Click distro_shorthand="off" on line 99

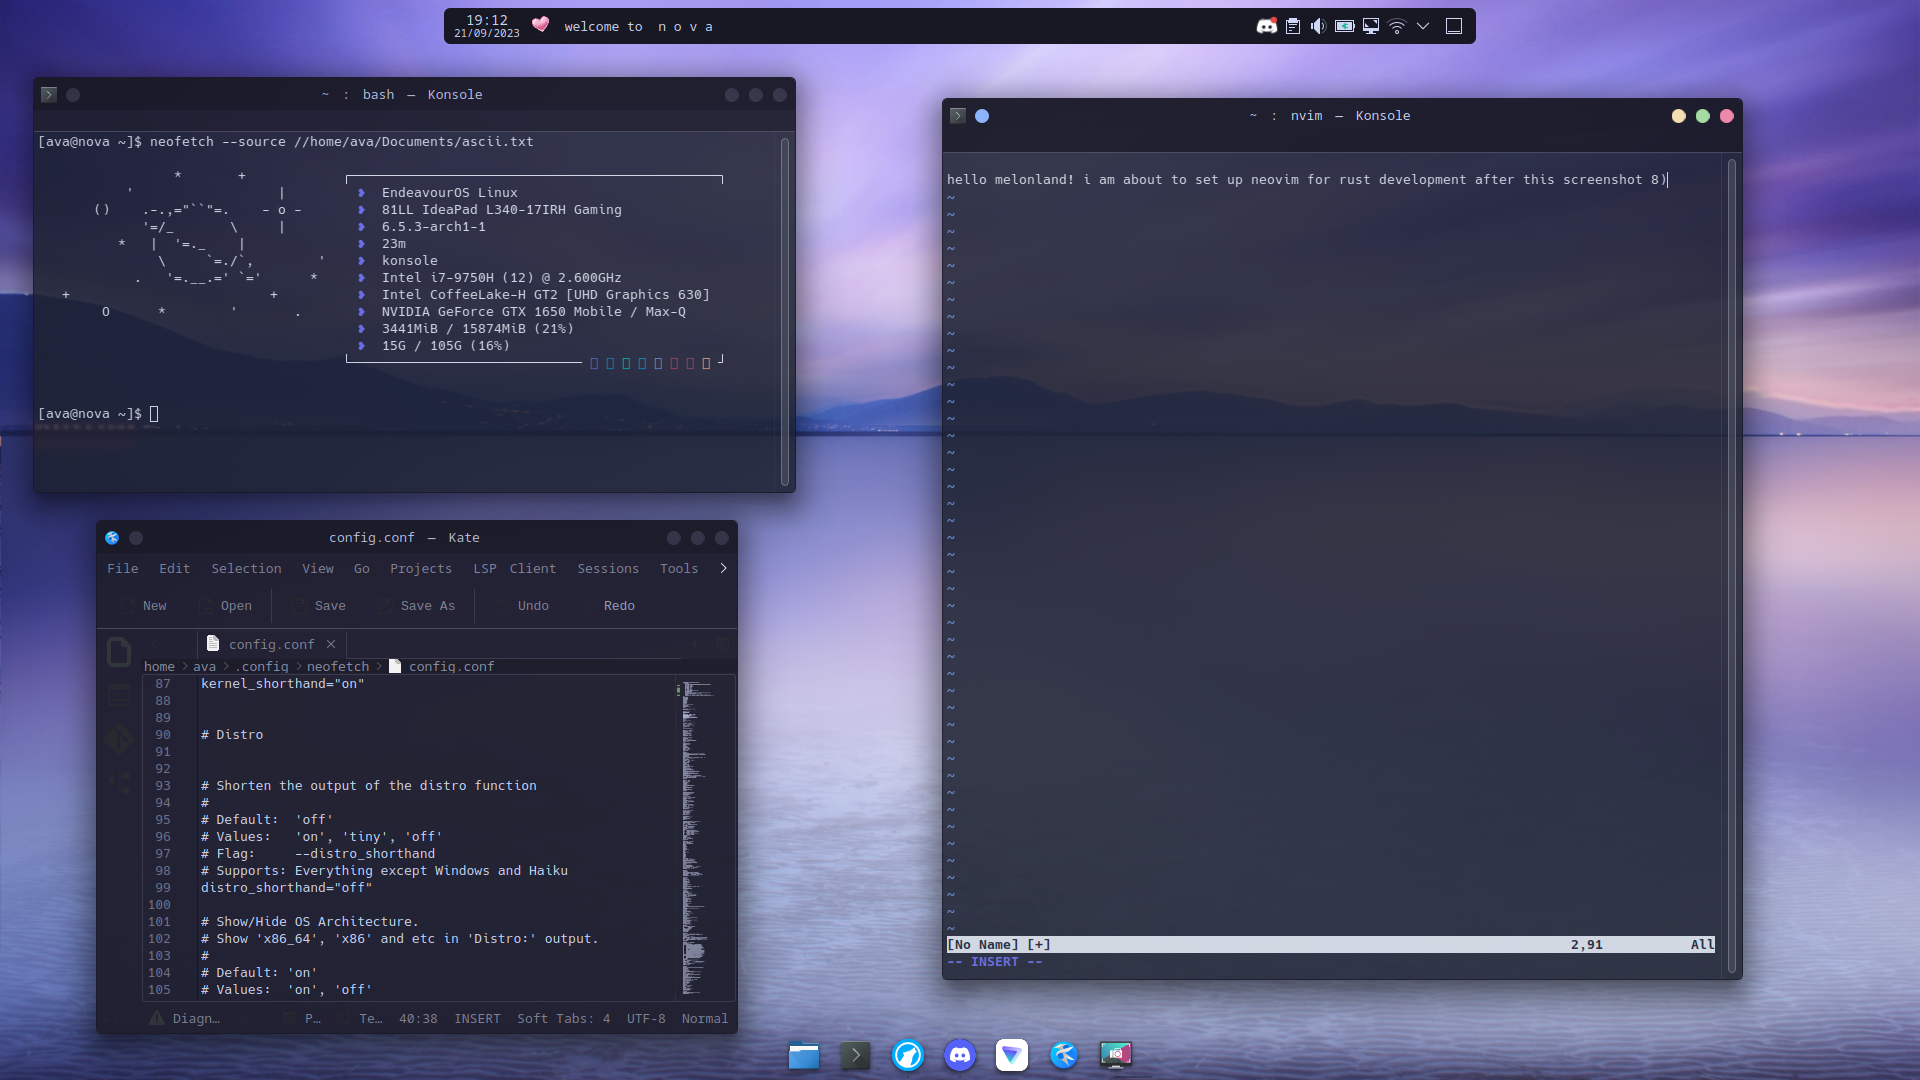[286, 888]
